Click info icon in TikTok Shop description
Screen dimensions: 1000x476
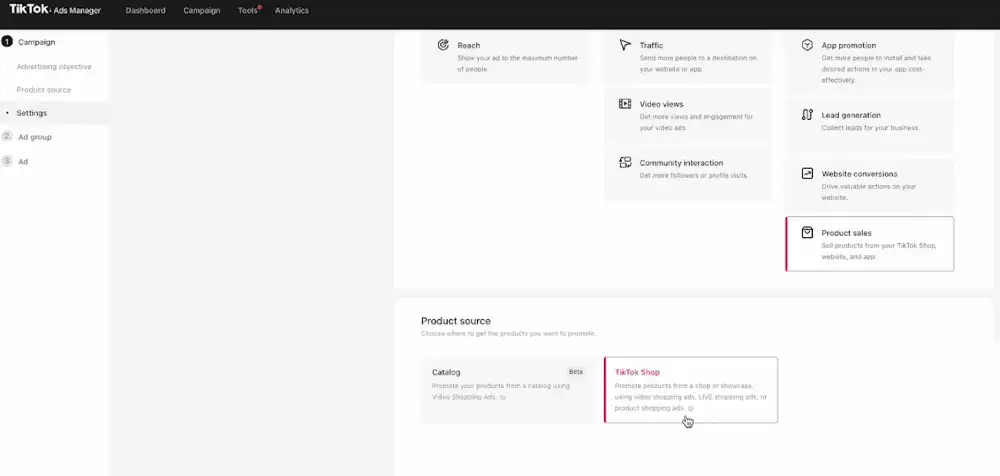tap(691, 408)
